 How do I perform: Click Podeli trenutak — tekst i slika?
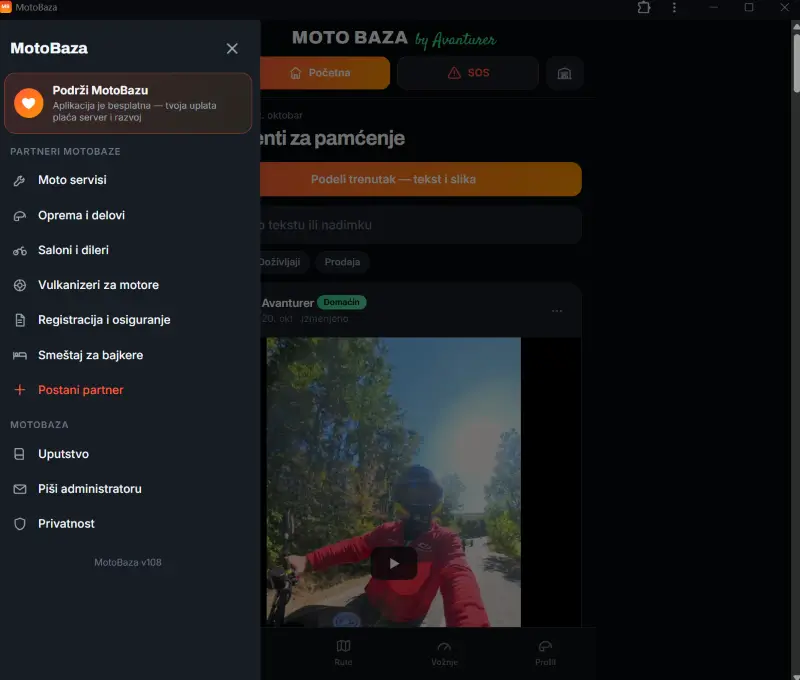[x=421, y=179]
